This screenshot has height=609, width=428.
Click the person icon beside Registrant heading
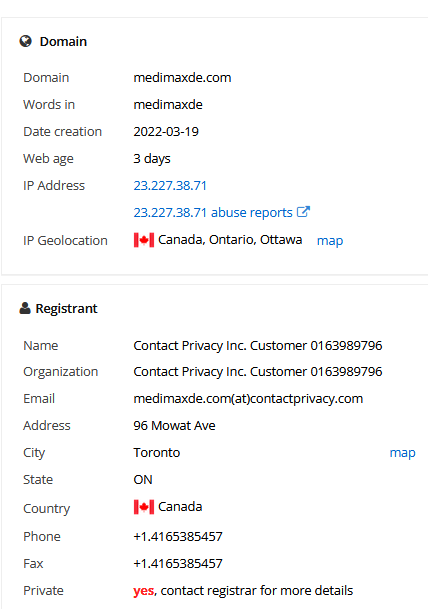point(25,308)
